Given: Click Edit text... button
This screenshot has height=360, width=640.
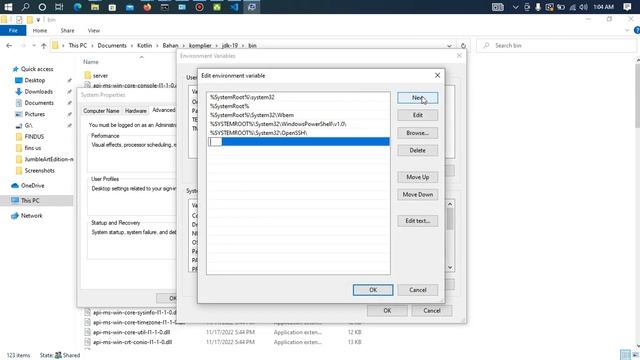Looking at the screenshot, I should [418, 221].
